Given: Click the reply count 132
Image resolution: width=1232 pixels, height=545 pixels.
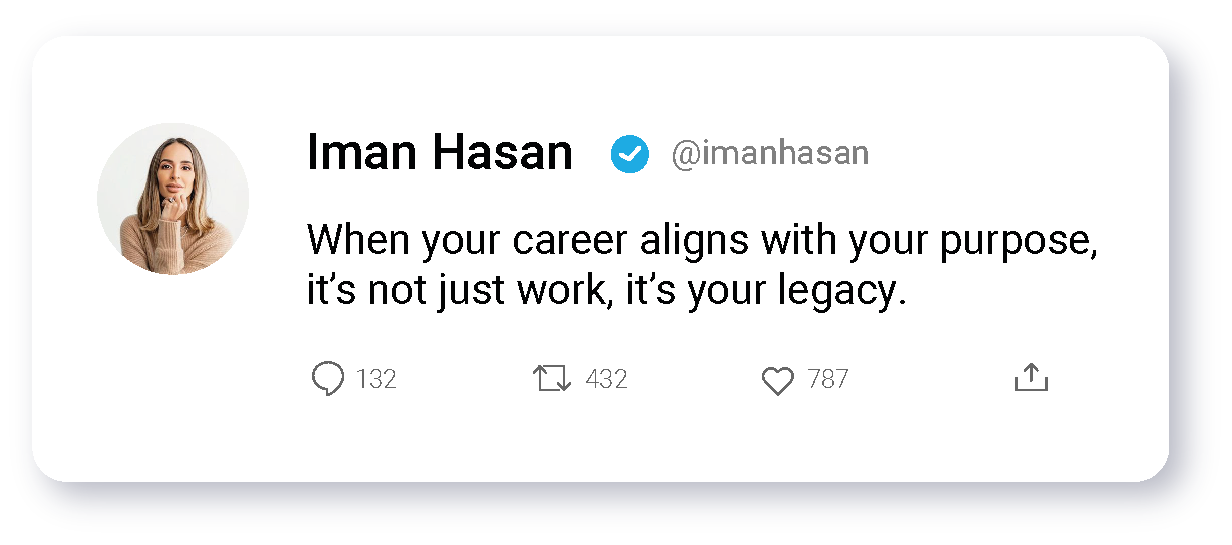Looking at the screenshot, I should click(376, 380).
